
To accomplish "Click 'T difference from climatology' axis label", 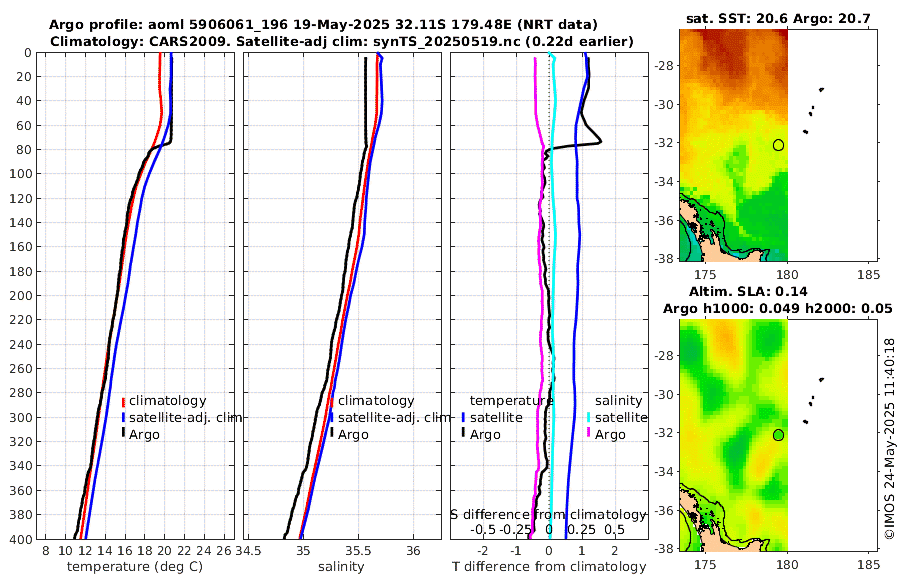I will coord(549,567).
